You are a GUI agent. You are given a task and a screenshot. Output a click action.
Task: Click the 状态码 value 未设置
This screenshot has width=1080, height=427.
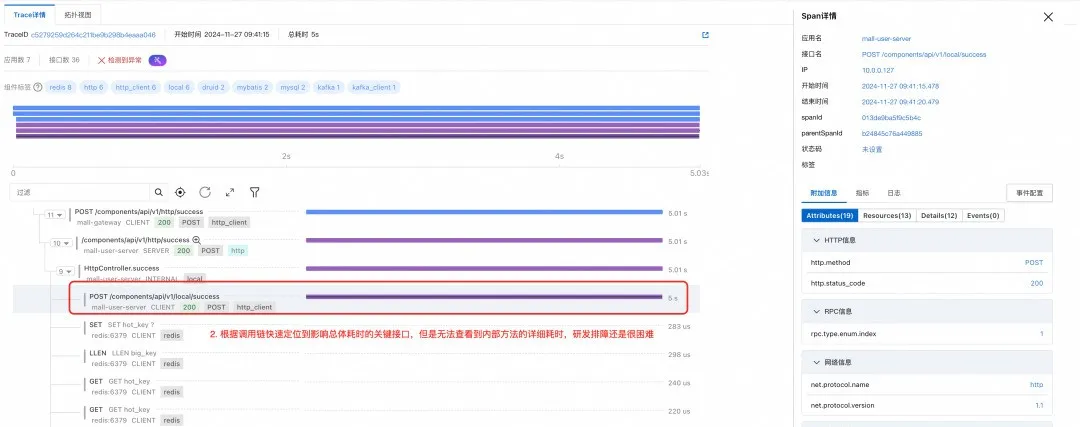coord(872,149)
